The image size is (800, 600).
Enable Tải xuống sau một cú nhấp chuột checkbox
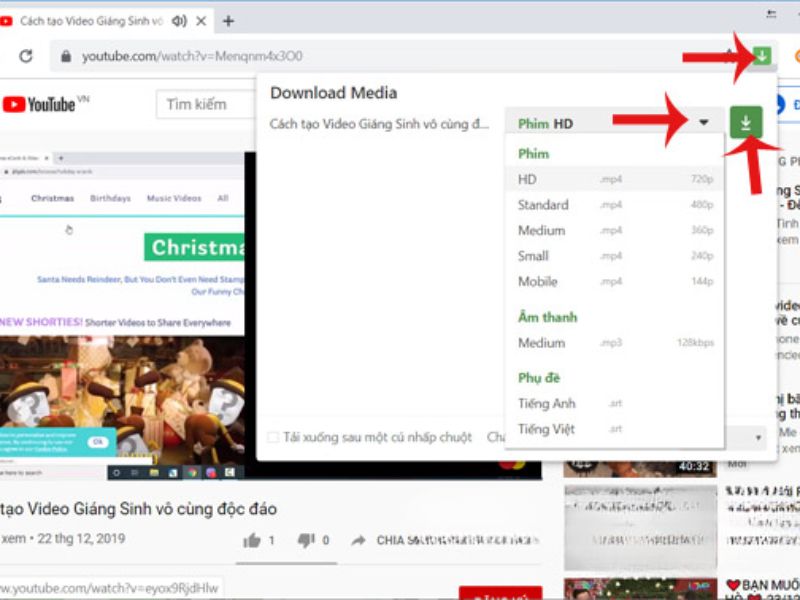click(273, 437)
